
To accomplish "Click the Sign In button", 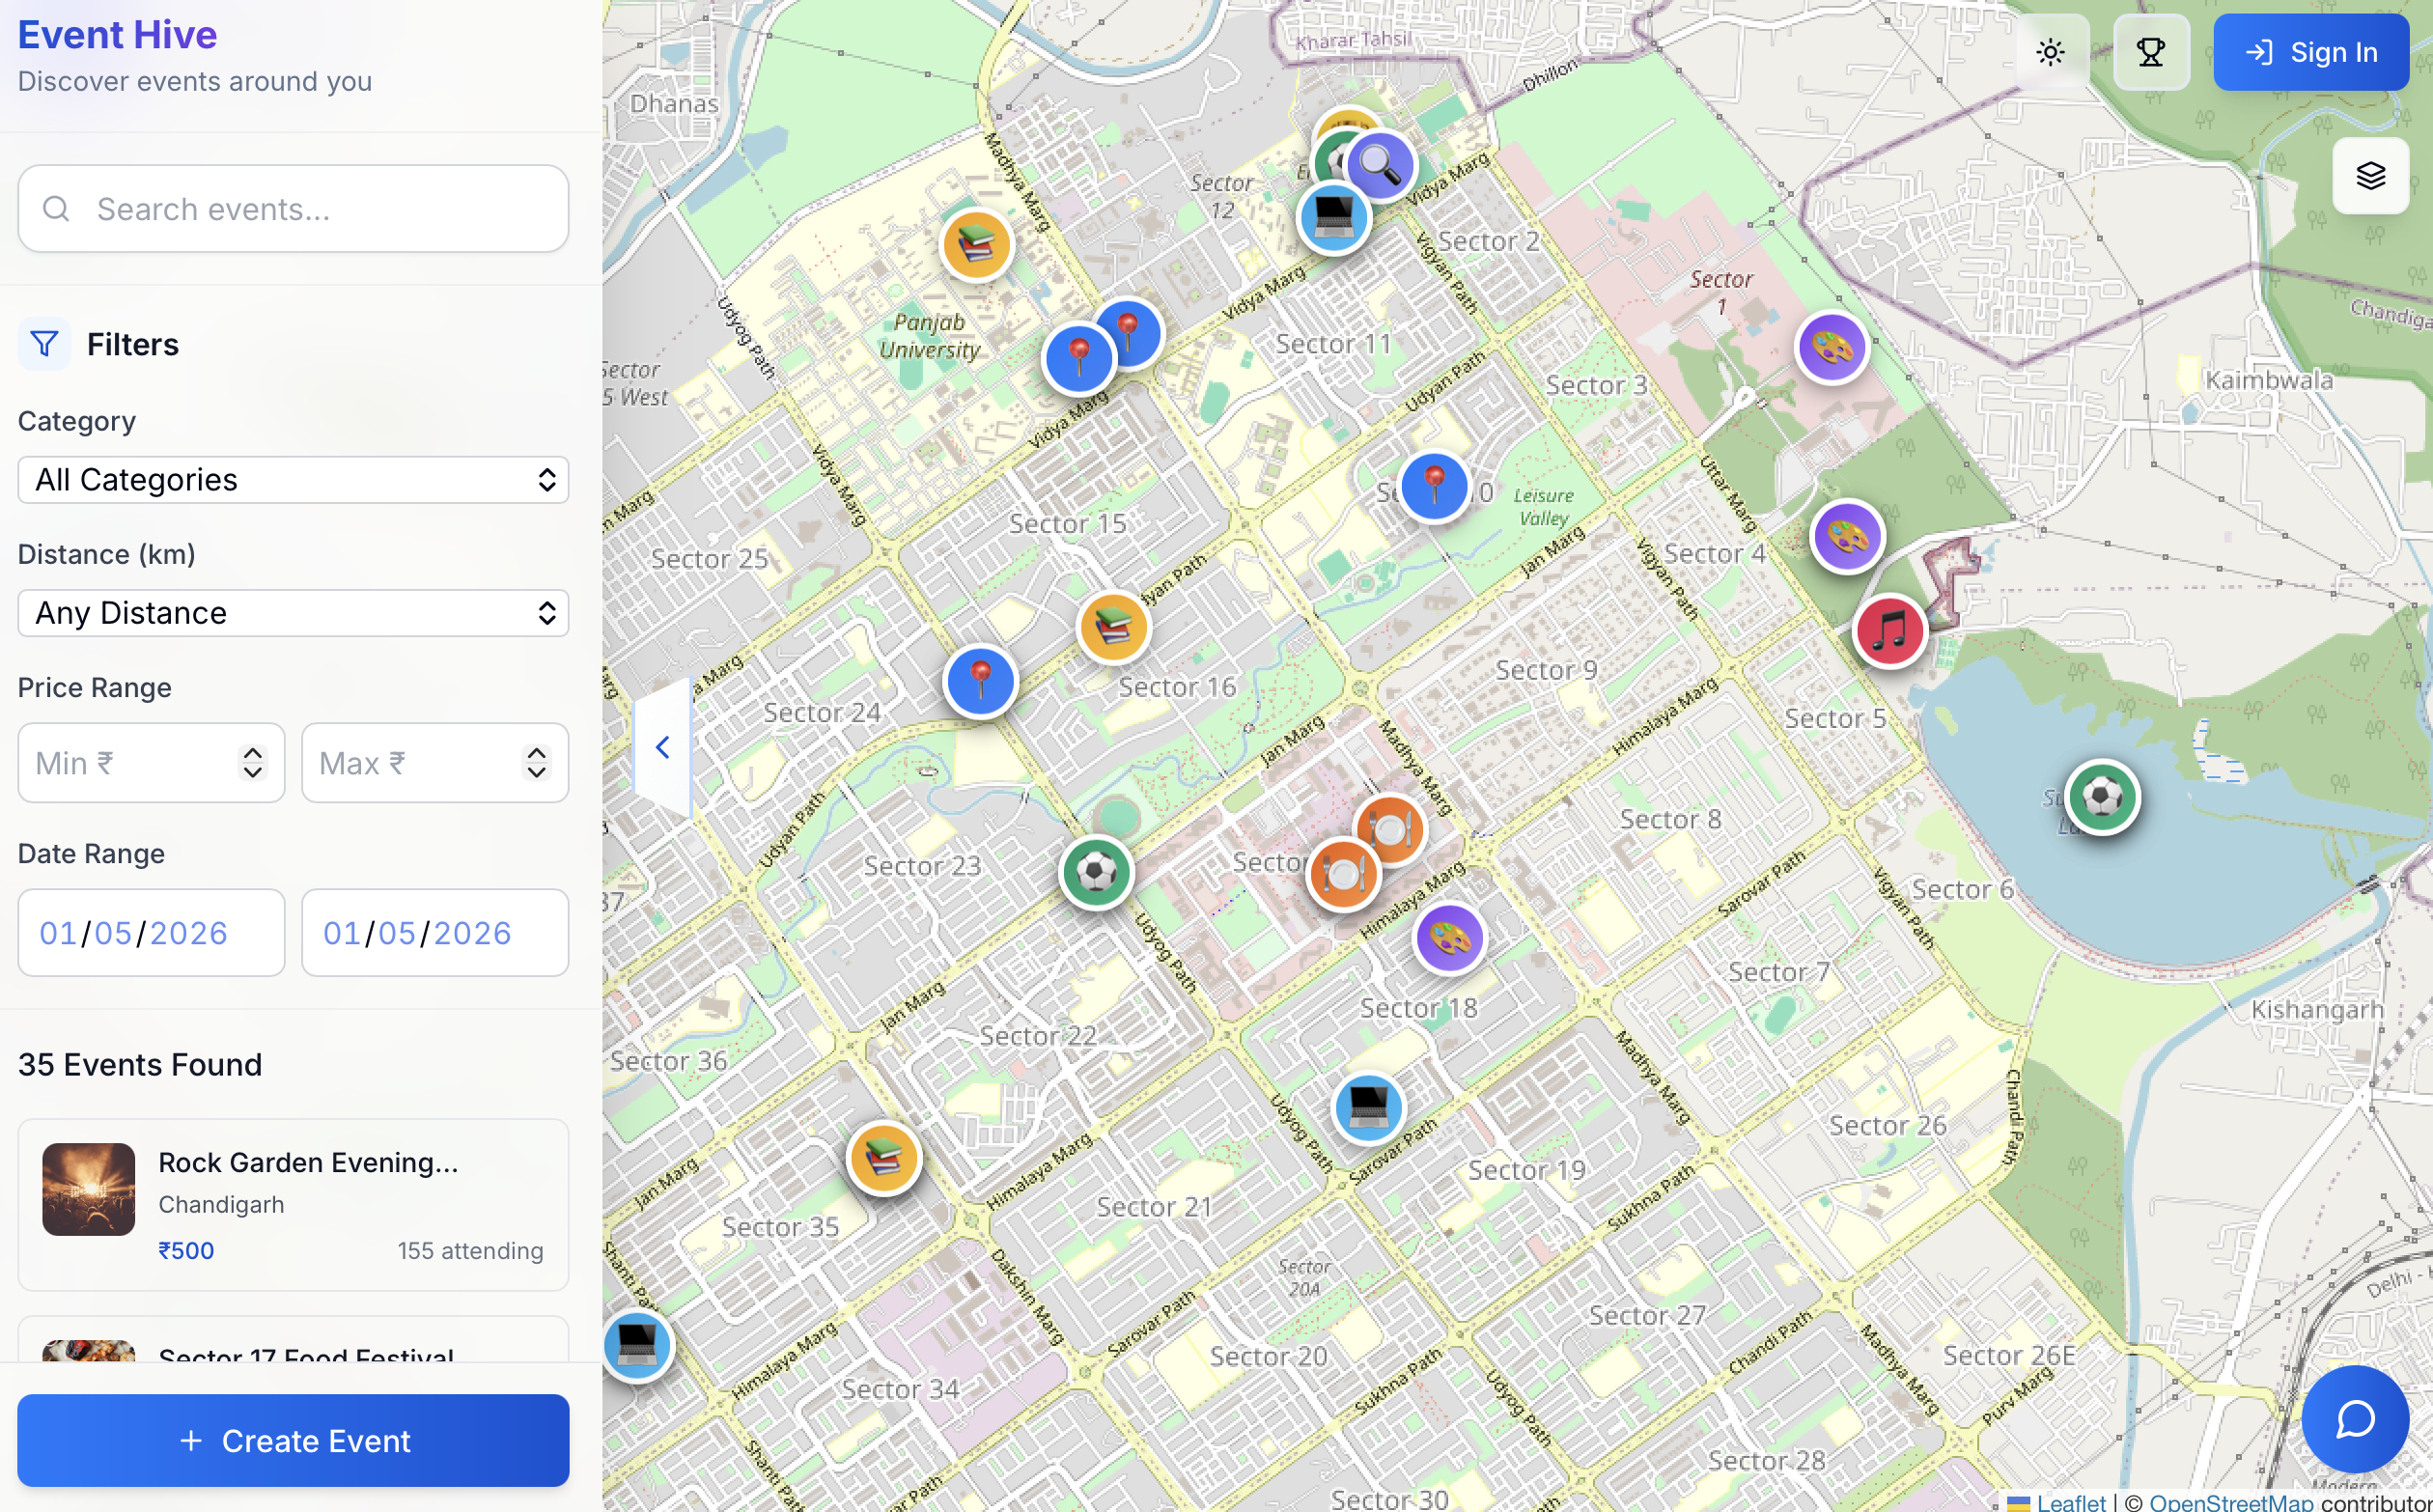I will click(2310, 52).
